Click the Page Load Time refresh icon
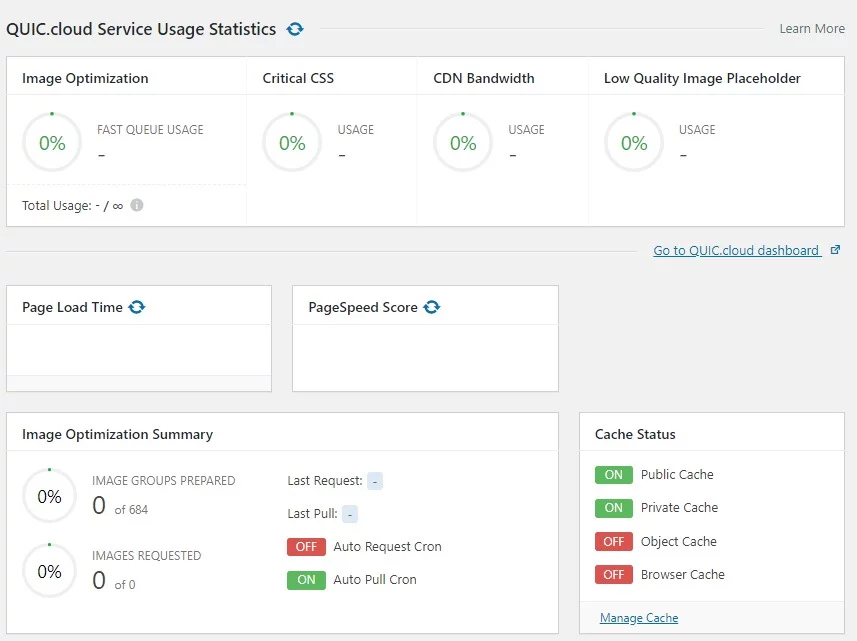The height and width of the screenshot is (641, 857). tap(137, 307)
